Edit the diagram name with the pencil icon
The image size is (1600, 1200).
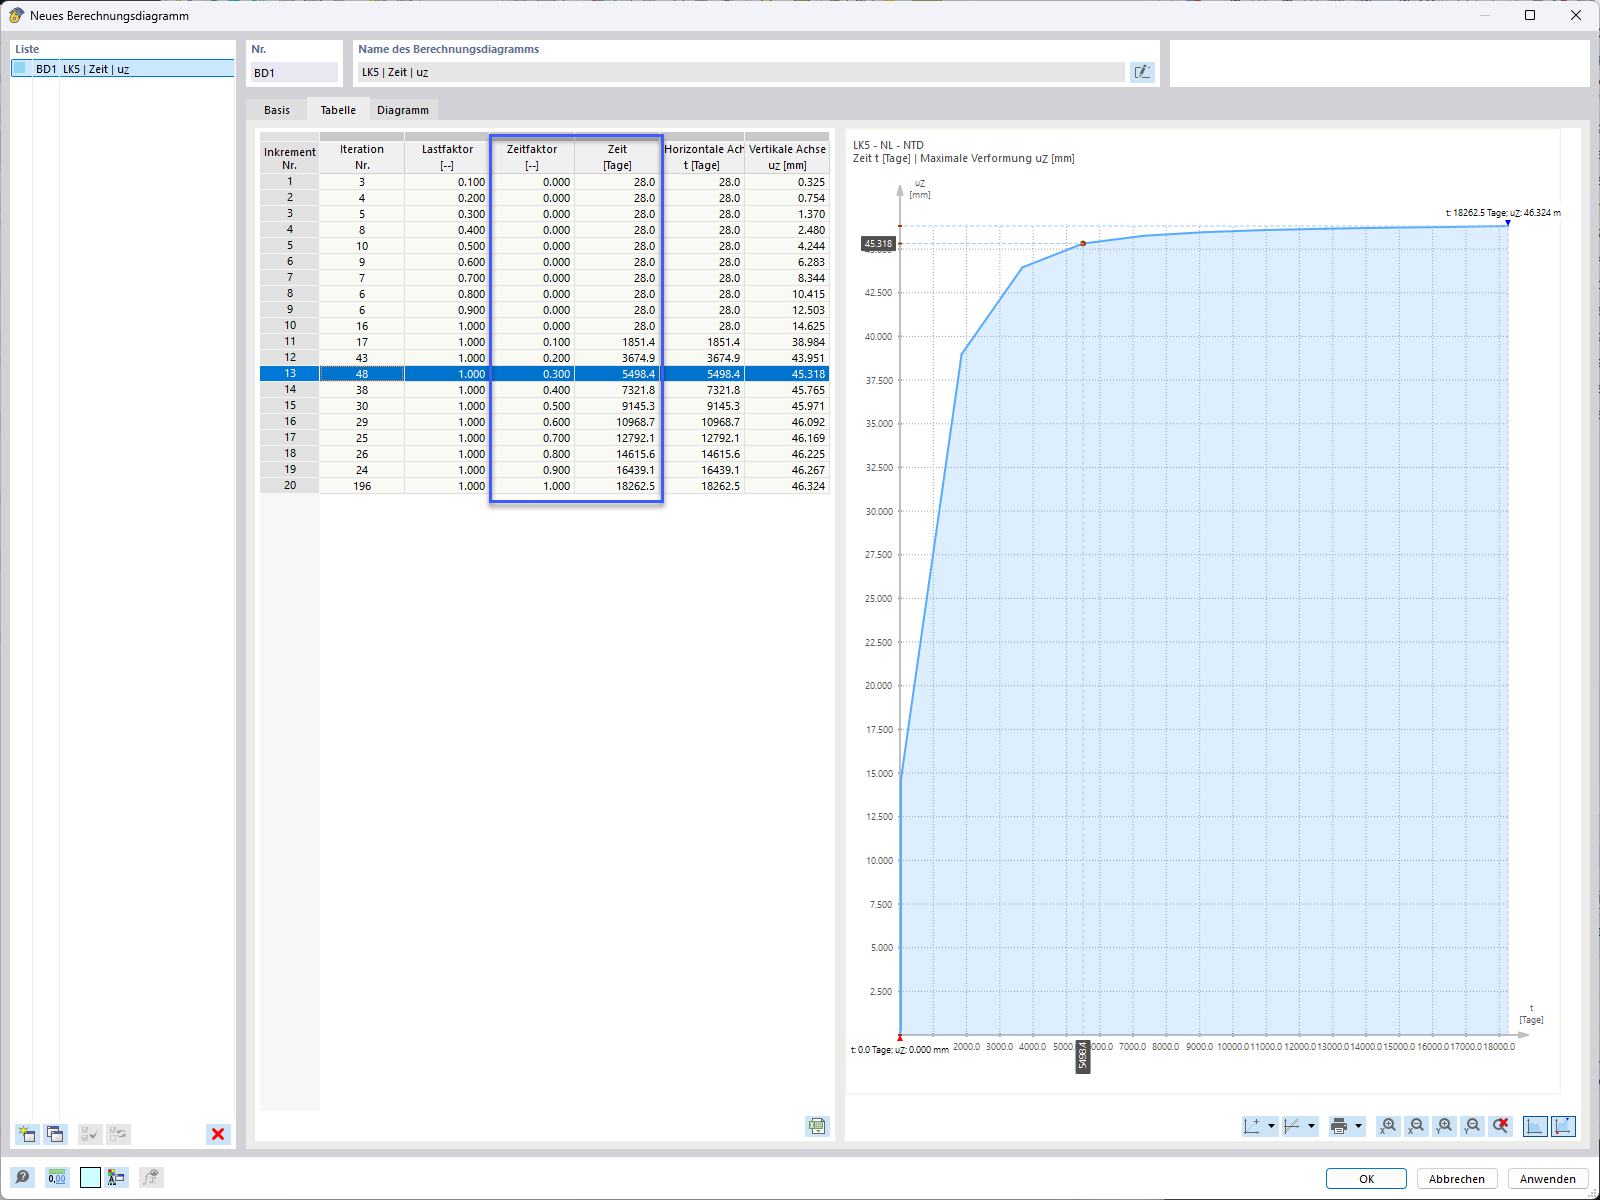click(x=1142, y=72)
